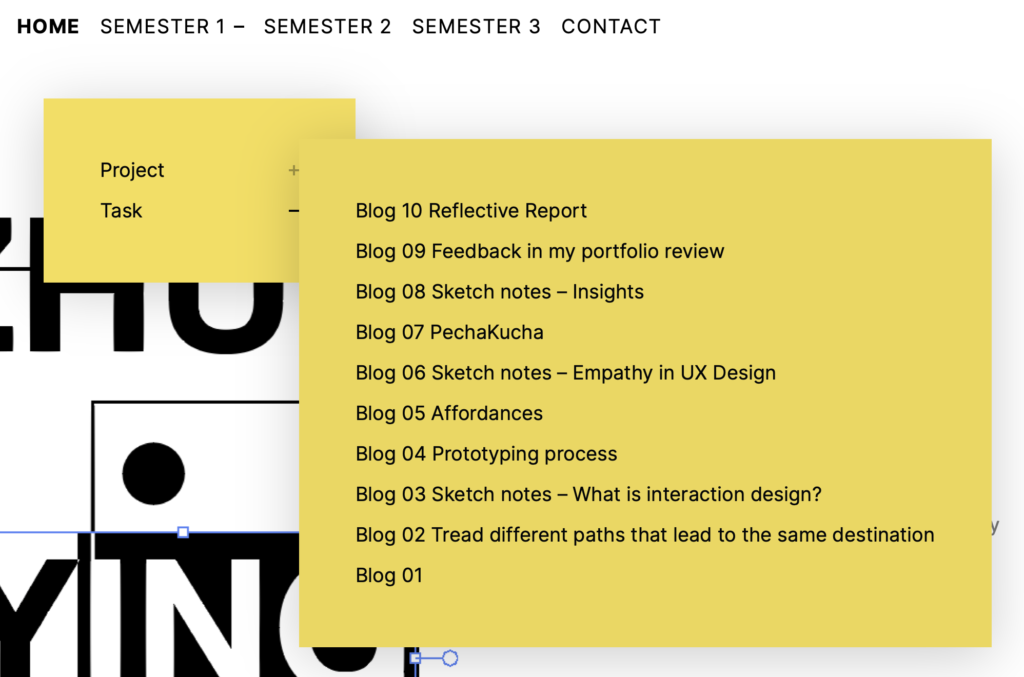Go to the HOME page
This screenshot has width=1024, height=677.
(48, 27)
